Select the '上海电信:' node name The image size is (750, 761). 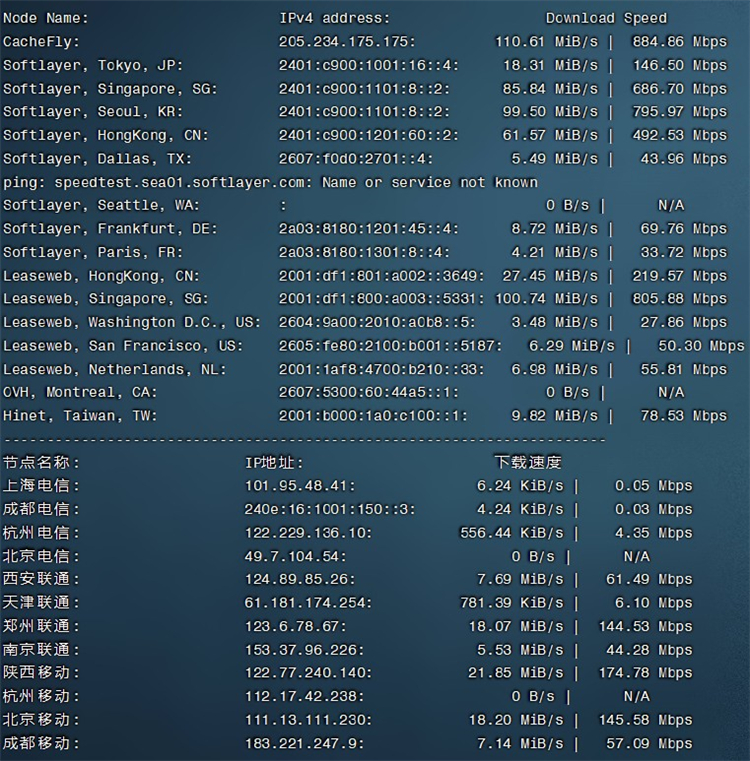coord(41,486)
